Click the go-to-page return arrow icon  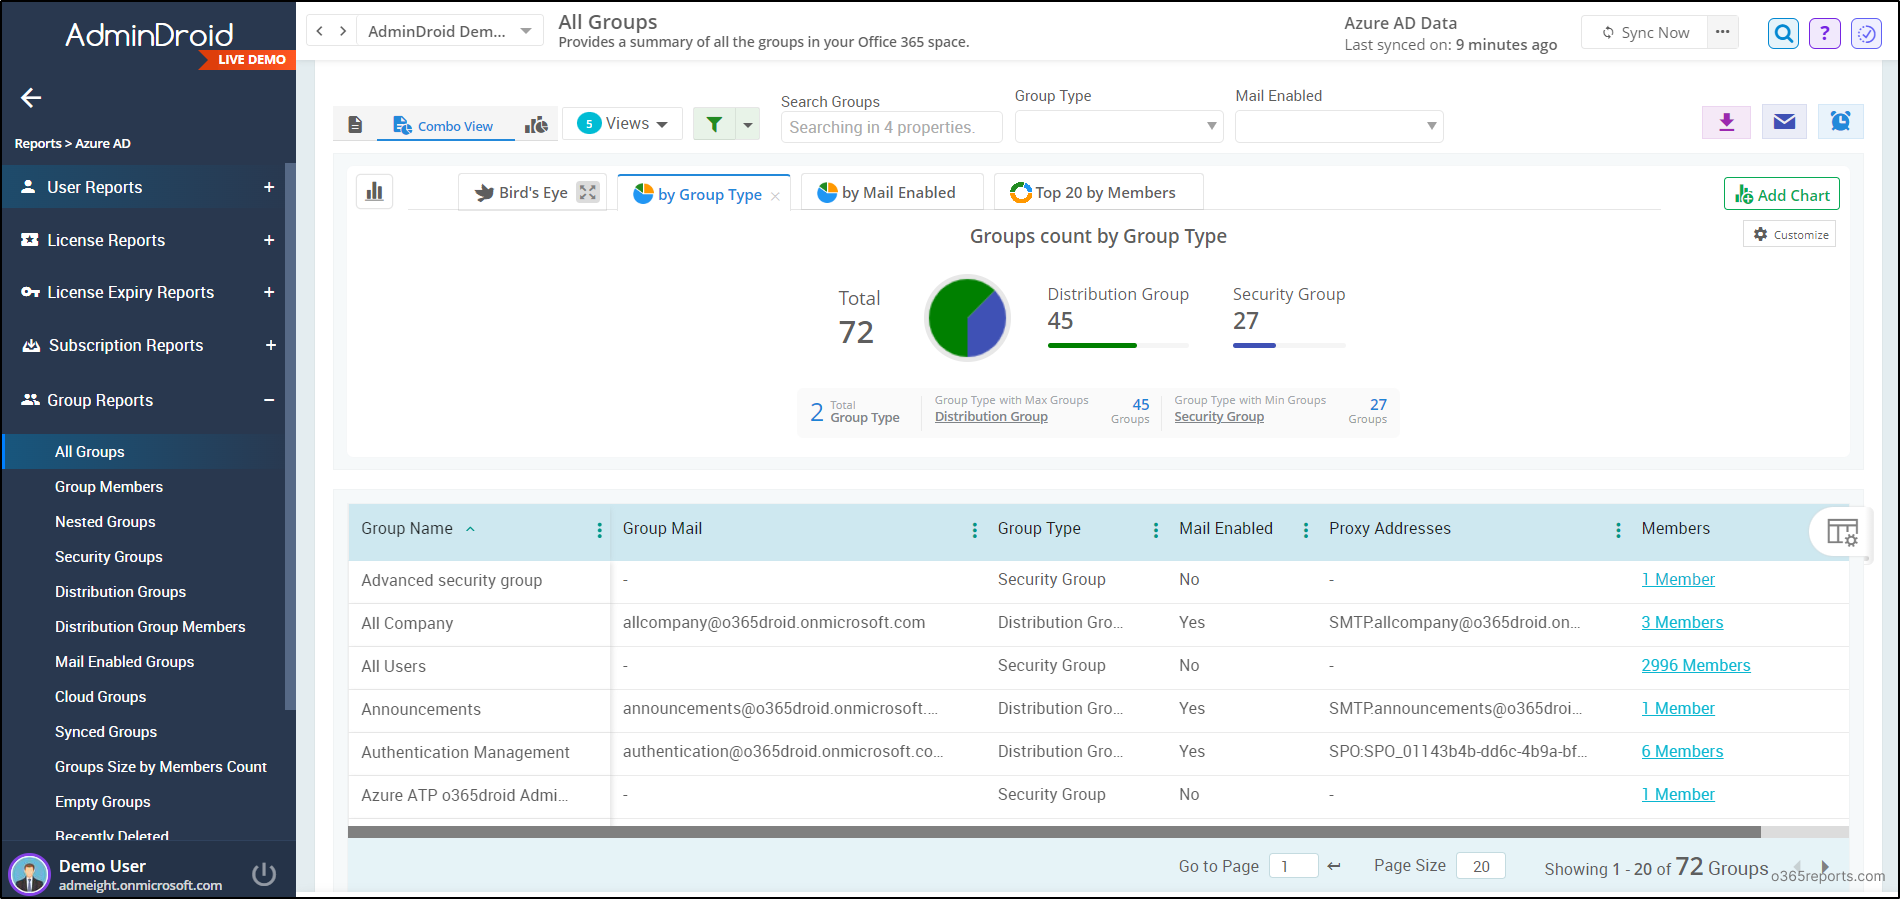pos(1334,866)
